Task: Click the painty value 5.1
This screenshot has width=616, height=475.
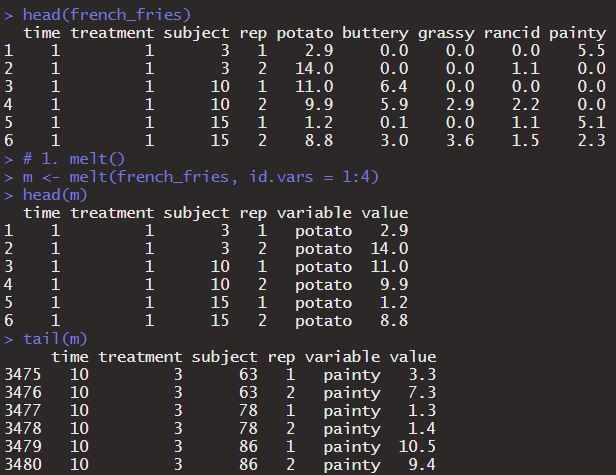Action: 591,123
